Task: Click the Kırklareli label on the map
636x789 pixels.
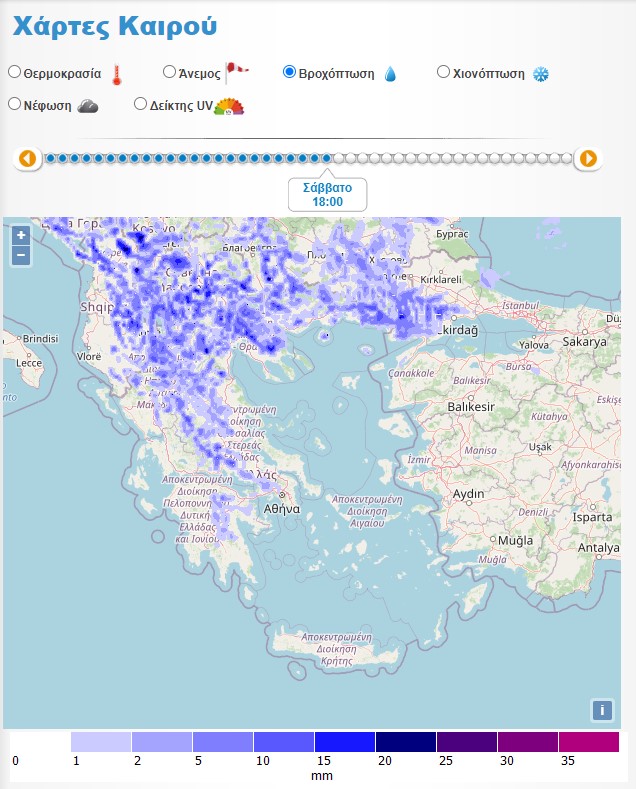Action: coord(441,279)
